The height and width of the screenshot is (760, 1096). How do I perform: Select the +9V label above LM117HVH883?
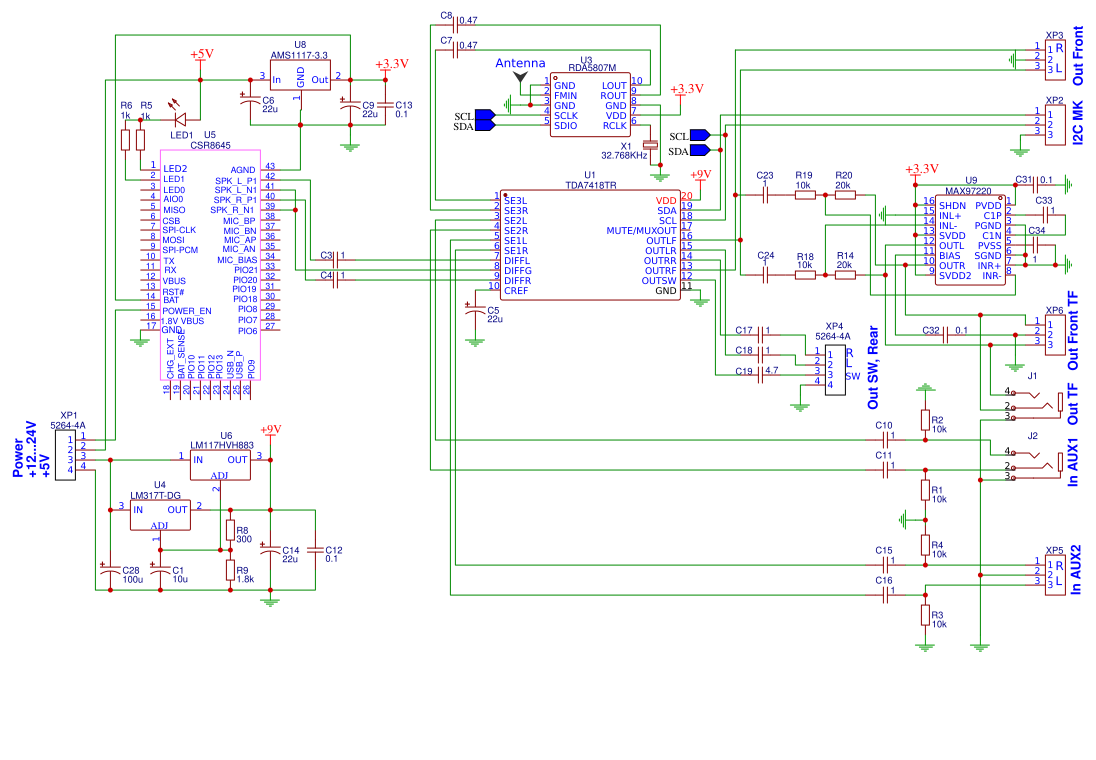(270, 429)
